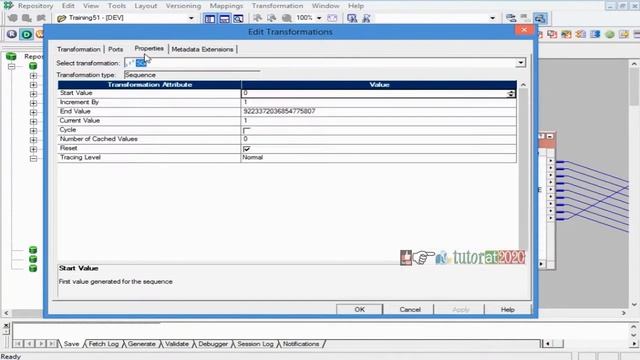Open the empty combo box dropdown in the top toolbar
Image resolution: width=640 pixels, height=360 pixels.
[492, 18]
